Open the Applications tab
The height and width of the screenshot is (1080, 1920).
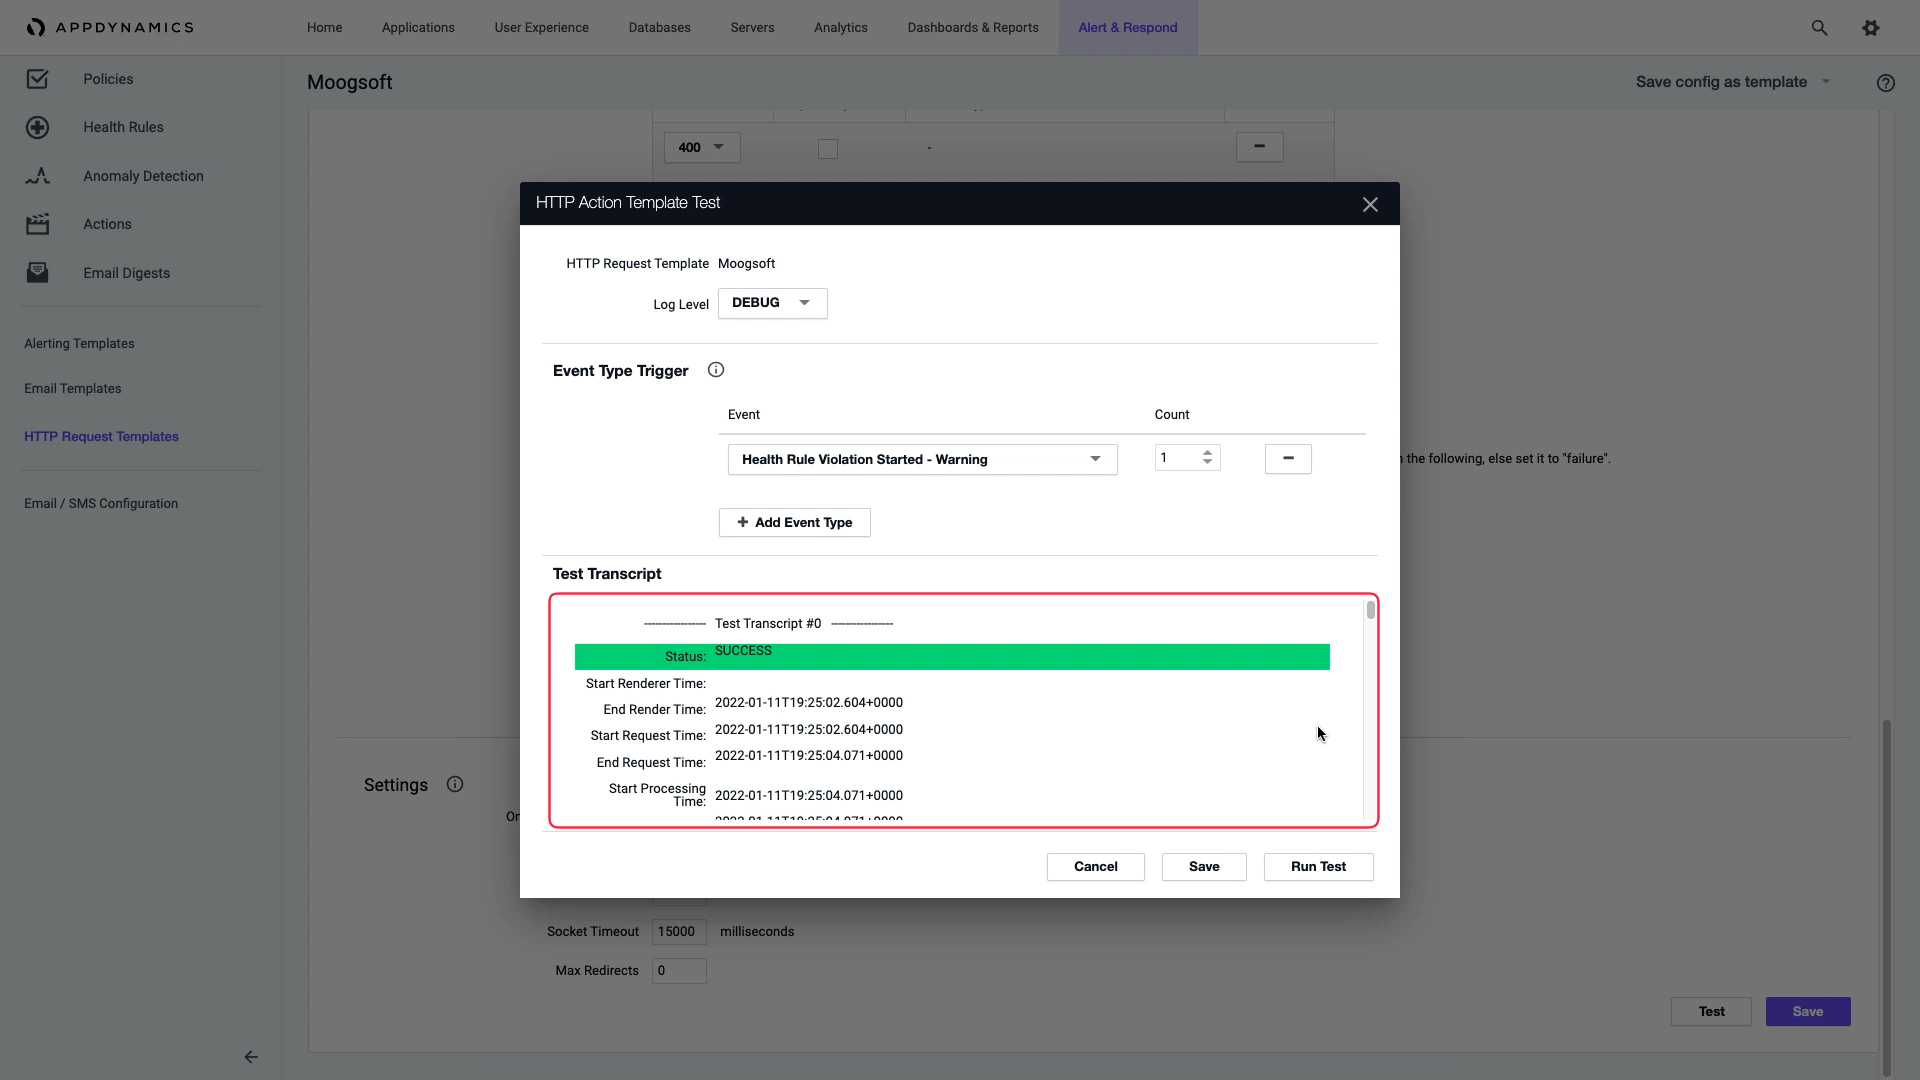coord(418,28)
